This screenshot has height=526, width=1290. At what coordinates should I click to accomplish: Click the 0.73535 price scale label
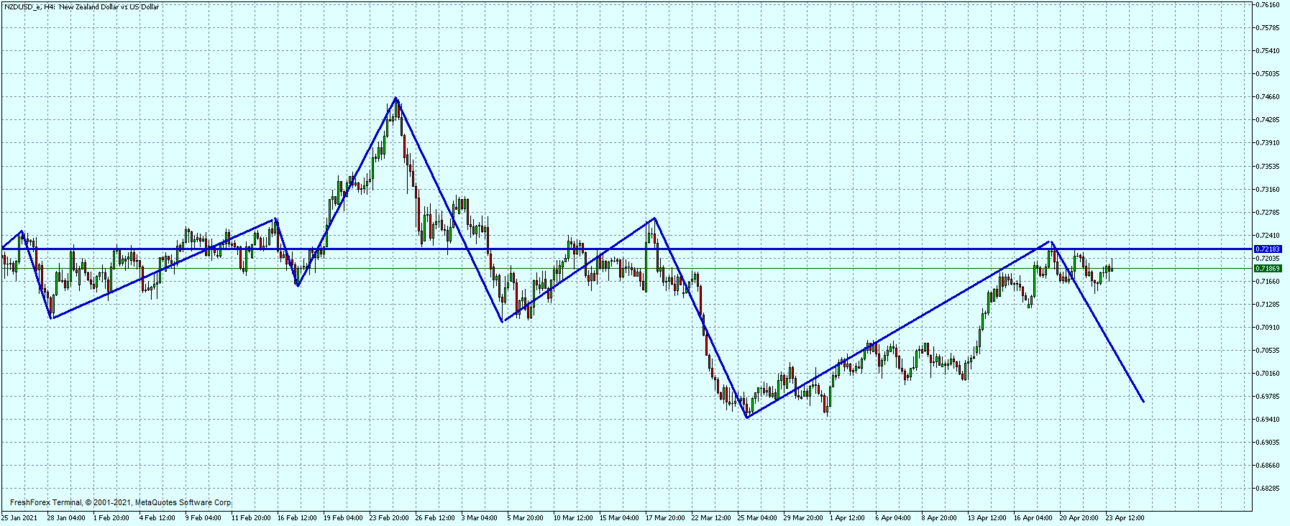pos(1268,166)
